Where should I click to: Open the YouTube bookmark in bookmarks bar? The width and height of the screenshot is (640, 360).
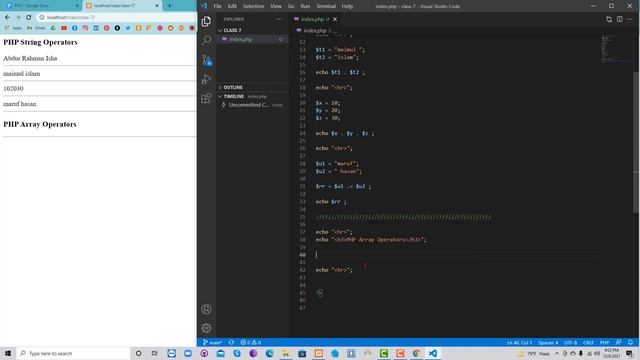point(64,28)
